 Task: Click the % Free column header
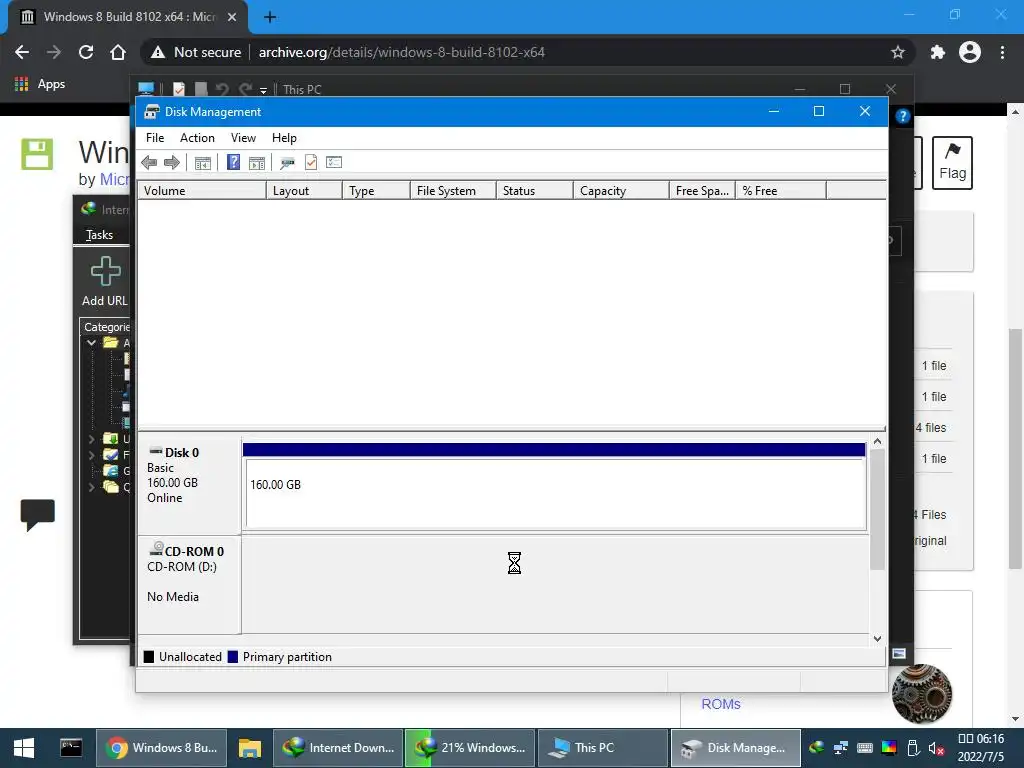[780, 191]
